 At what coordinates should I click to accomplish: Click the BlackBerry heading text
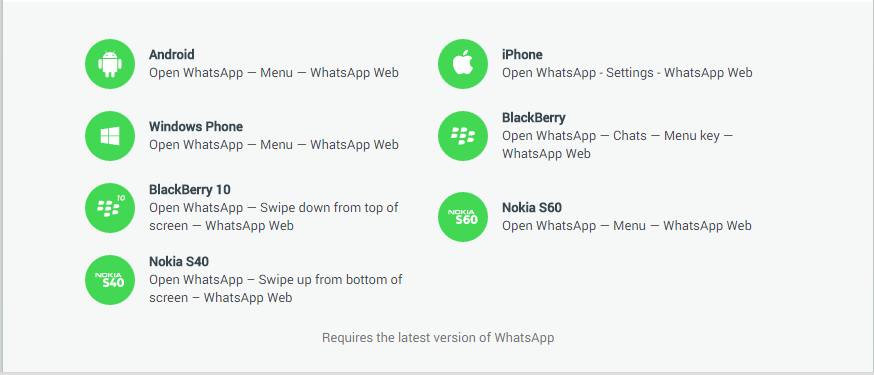click(533, 118)
